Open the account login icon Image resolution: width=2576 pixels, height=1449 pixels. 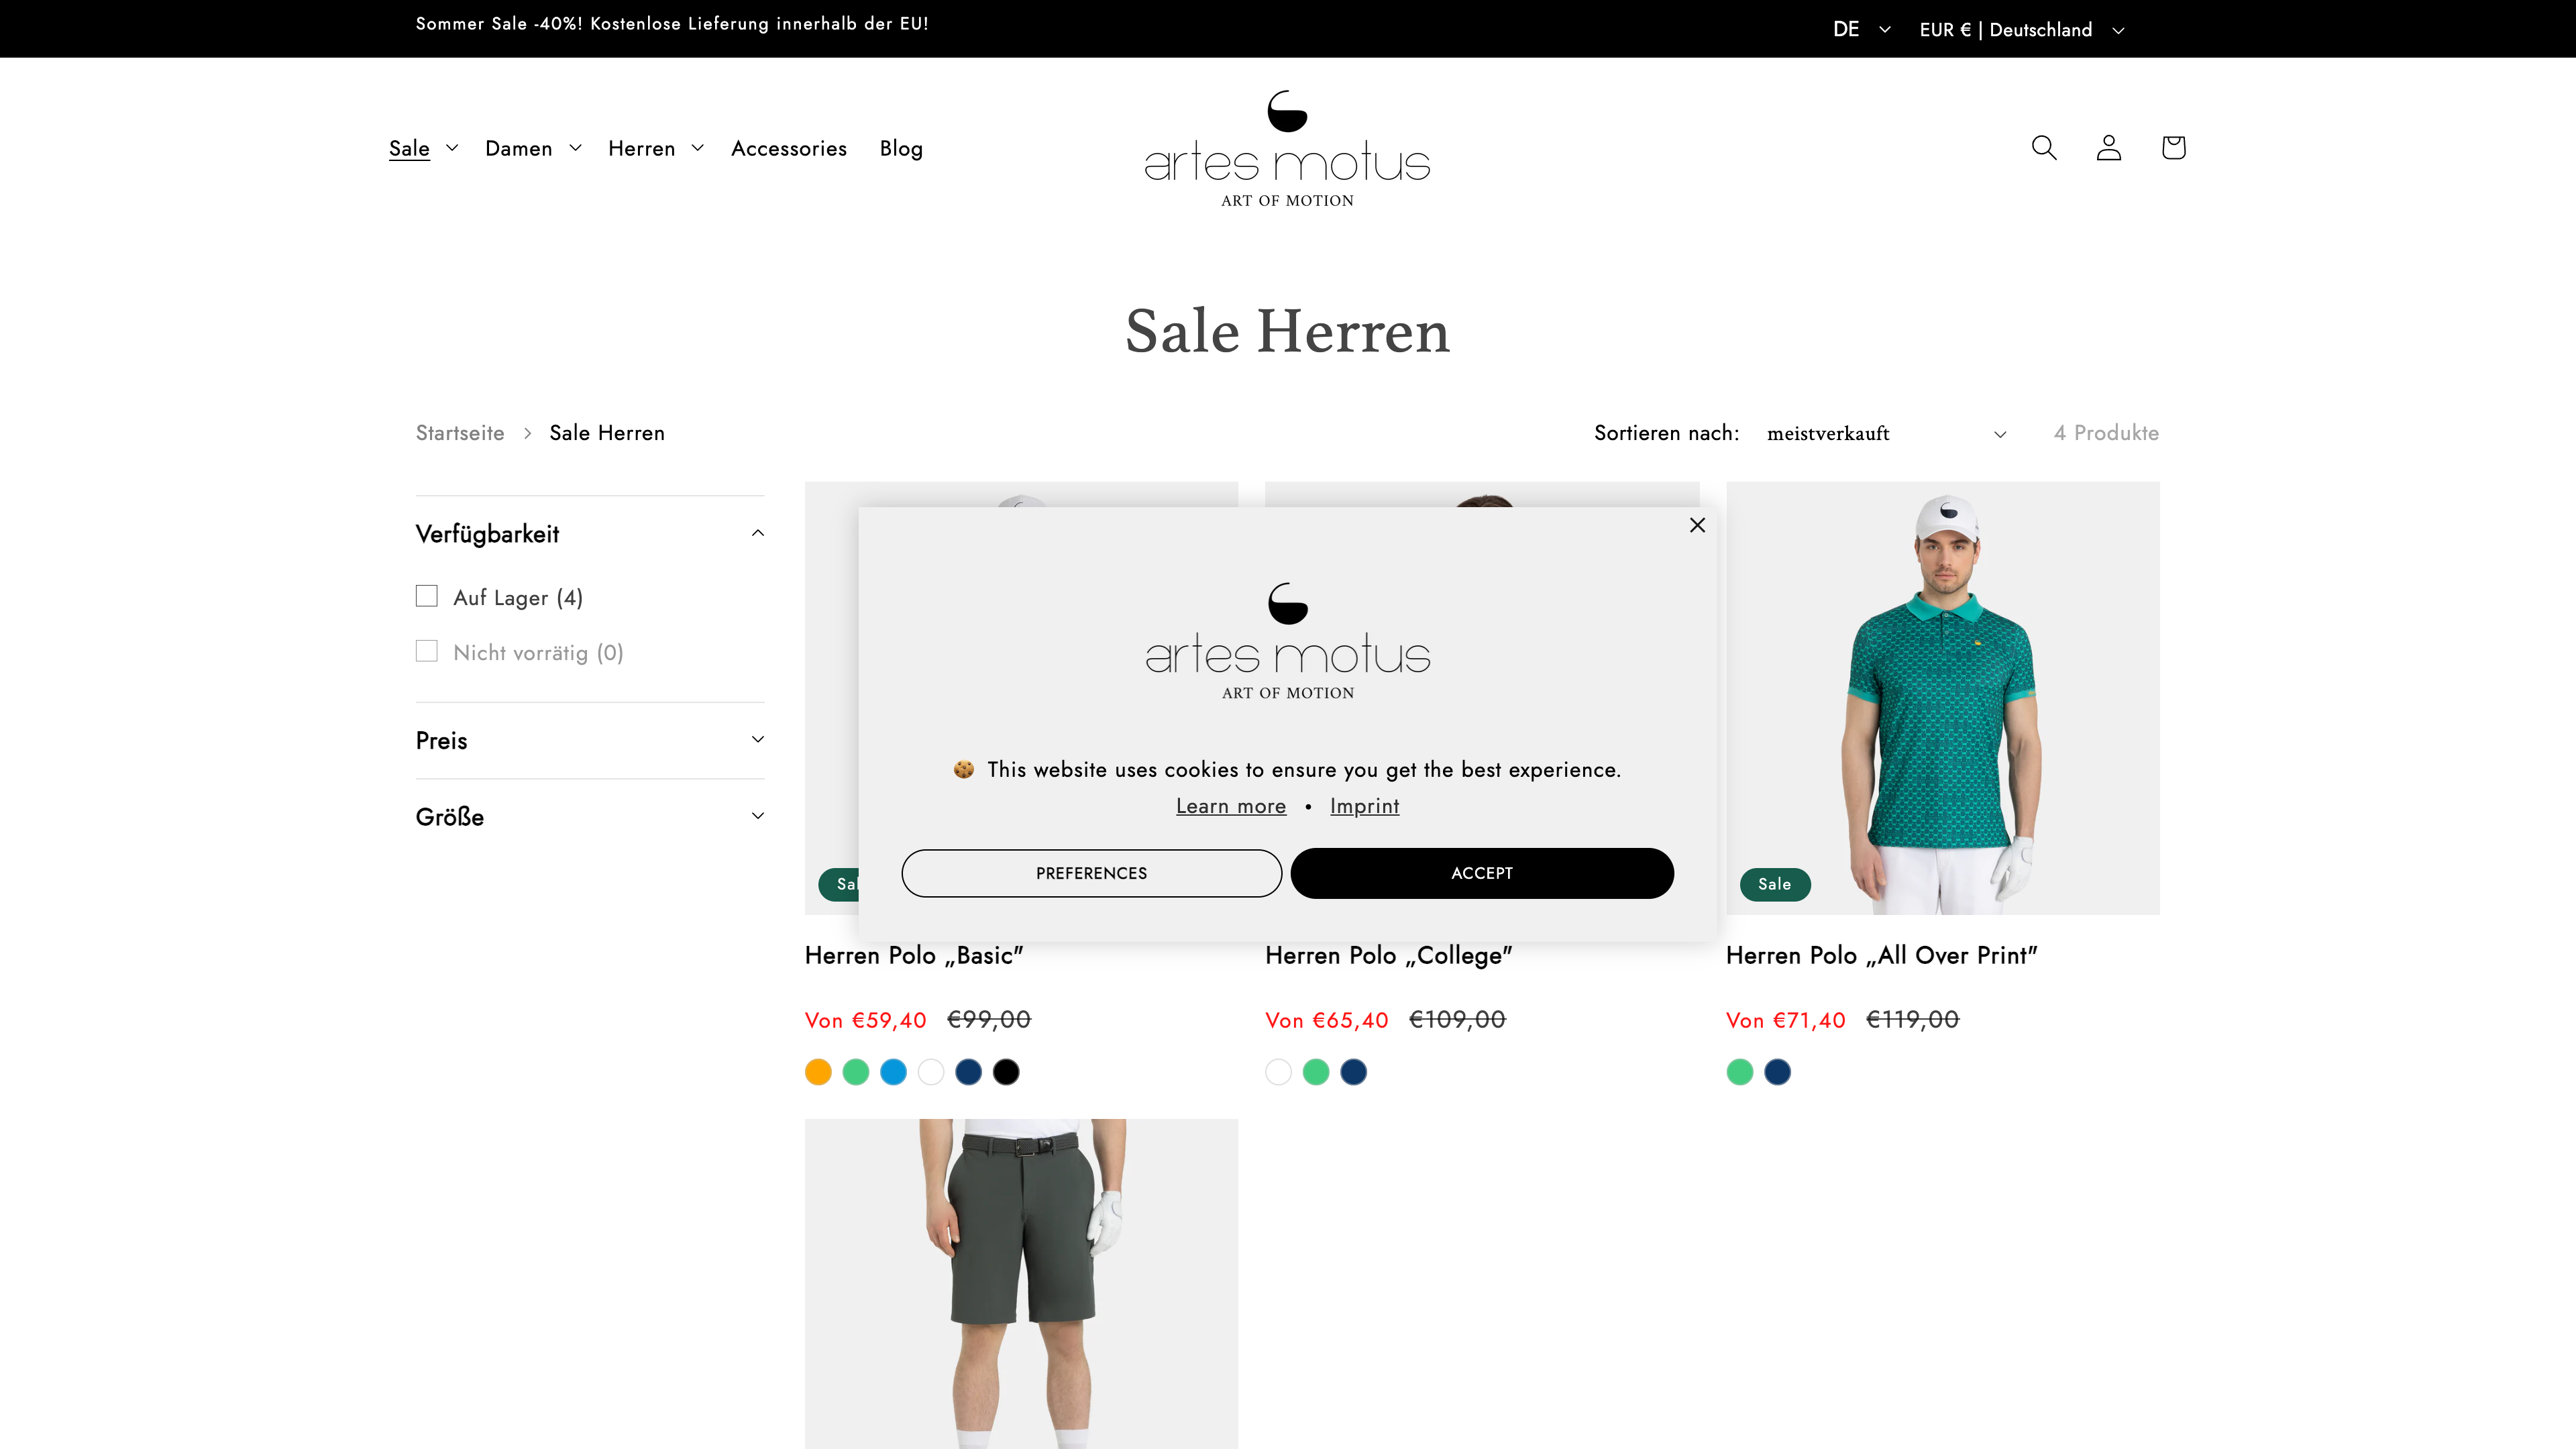coord(2109,148)
